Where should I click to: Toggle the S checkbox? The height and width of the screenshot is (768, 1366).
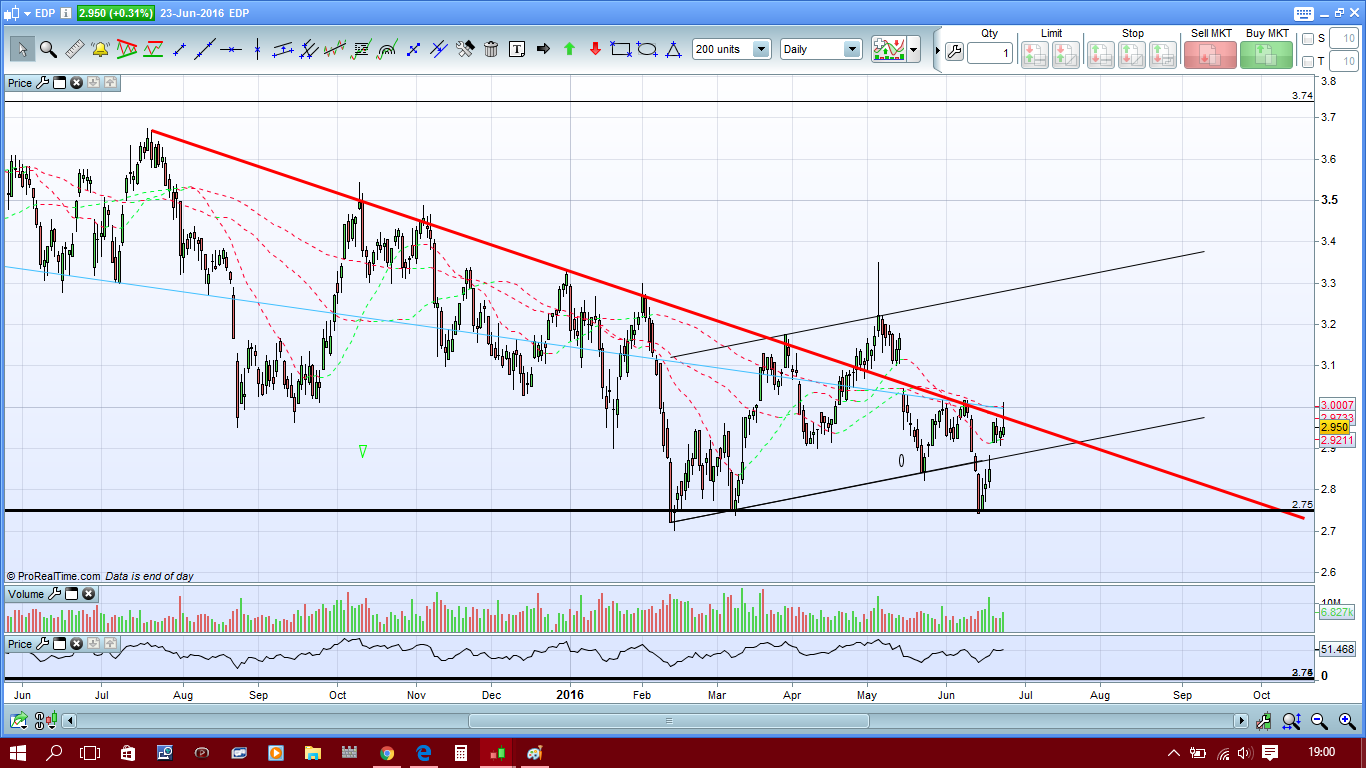[x=1308, y=39]
